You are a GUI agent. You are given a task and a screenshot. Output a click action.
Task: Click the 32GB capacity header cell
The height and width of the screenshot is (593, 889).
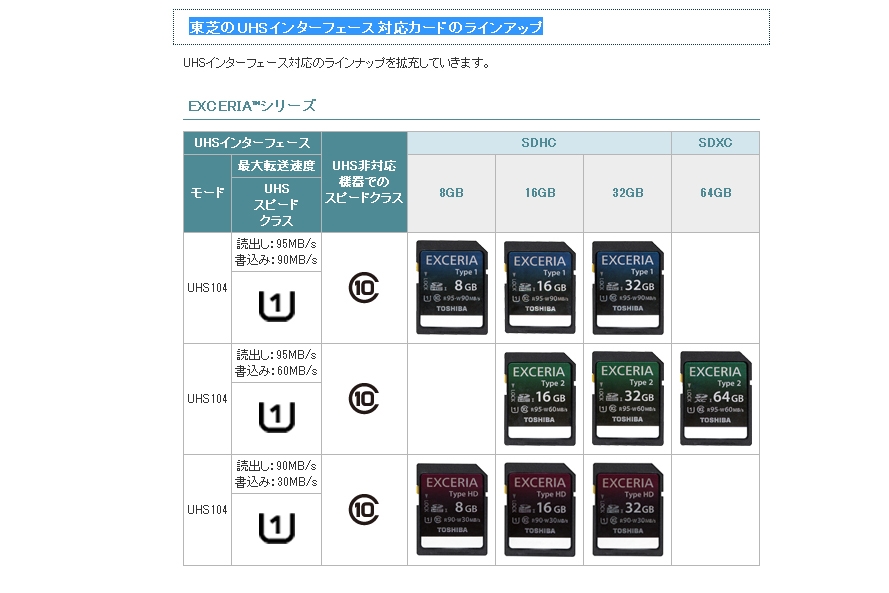(628, 193)
